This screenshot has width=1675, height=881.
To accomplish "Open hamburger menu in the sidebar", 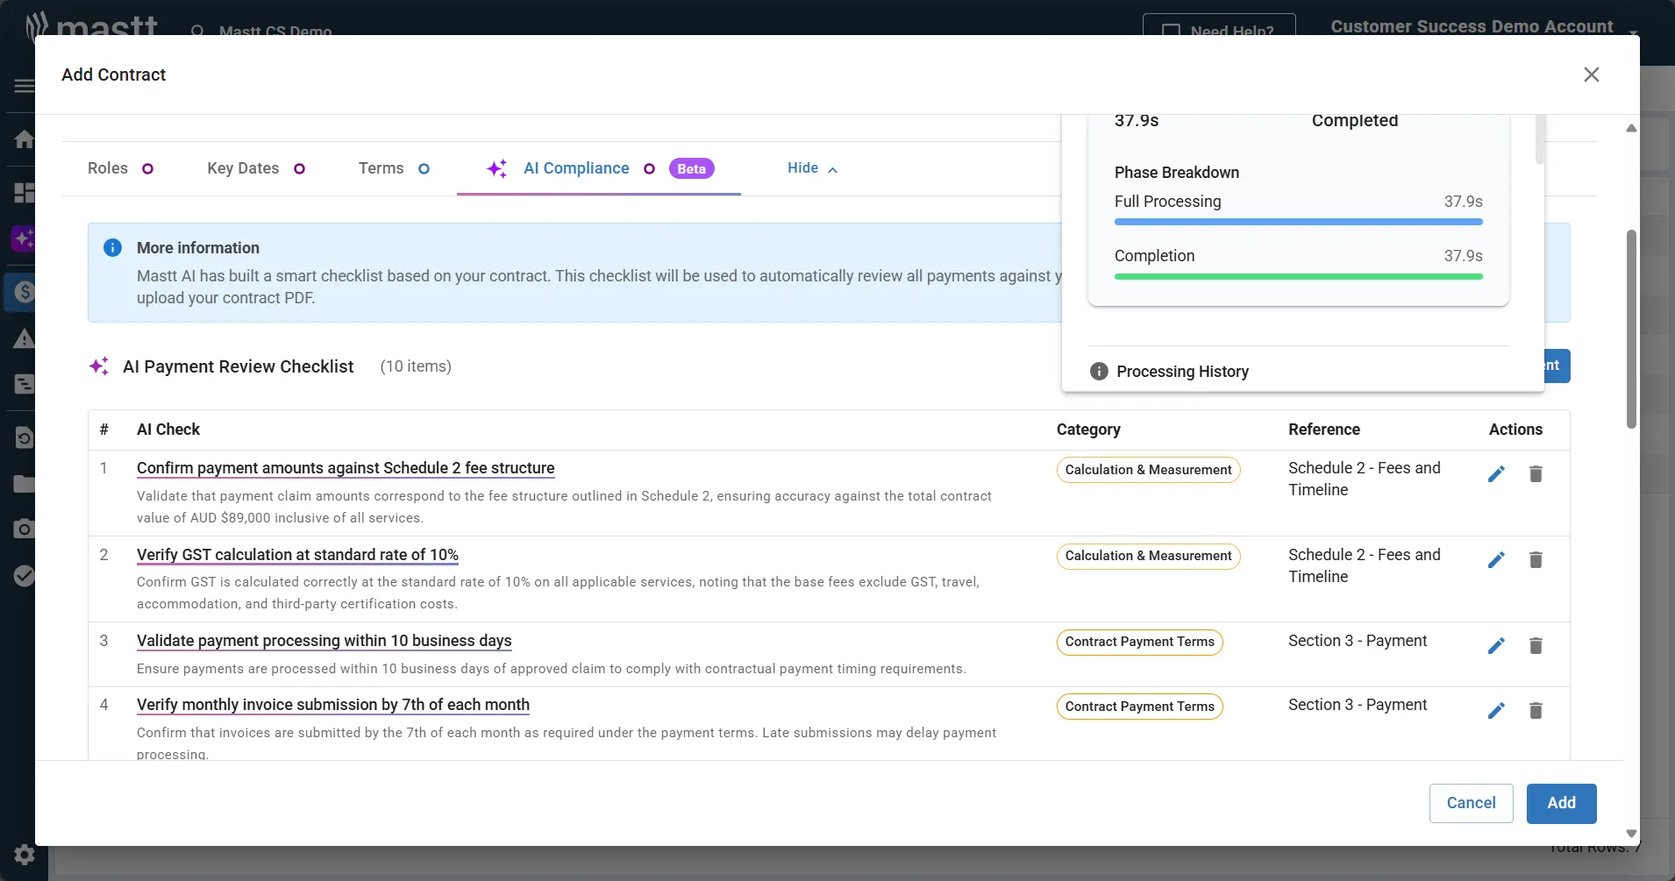I will (24, 86).
